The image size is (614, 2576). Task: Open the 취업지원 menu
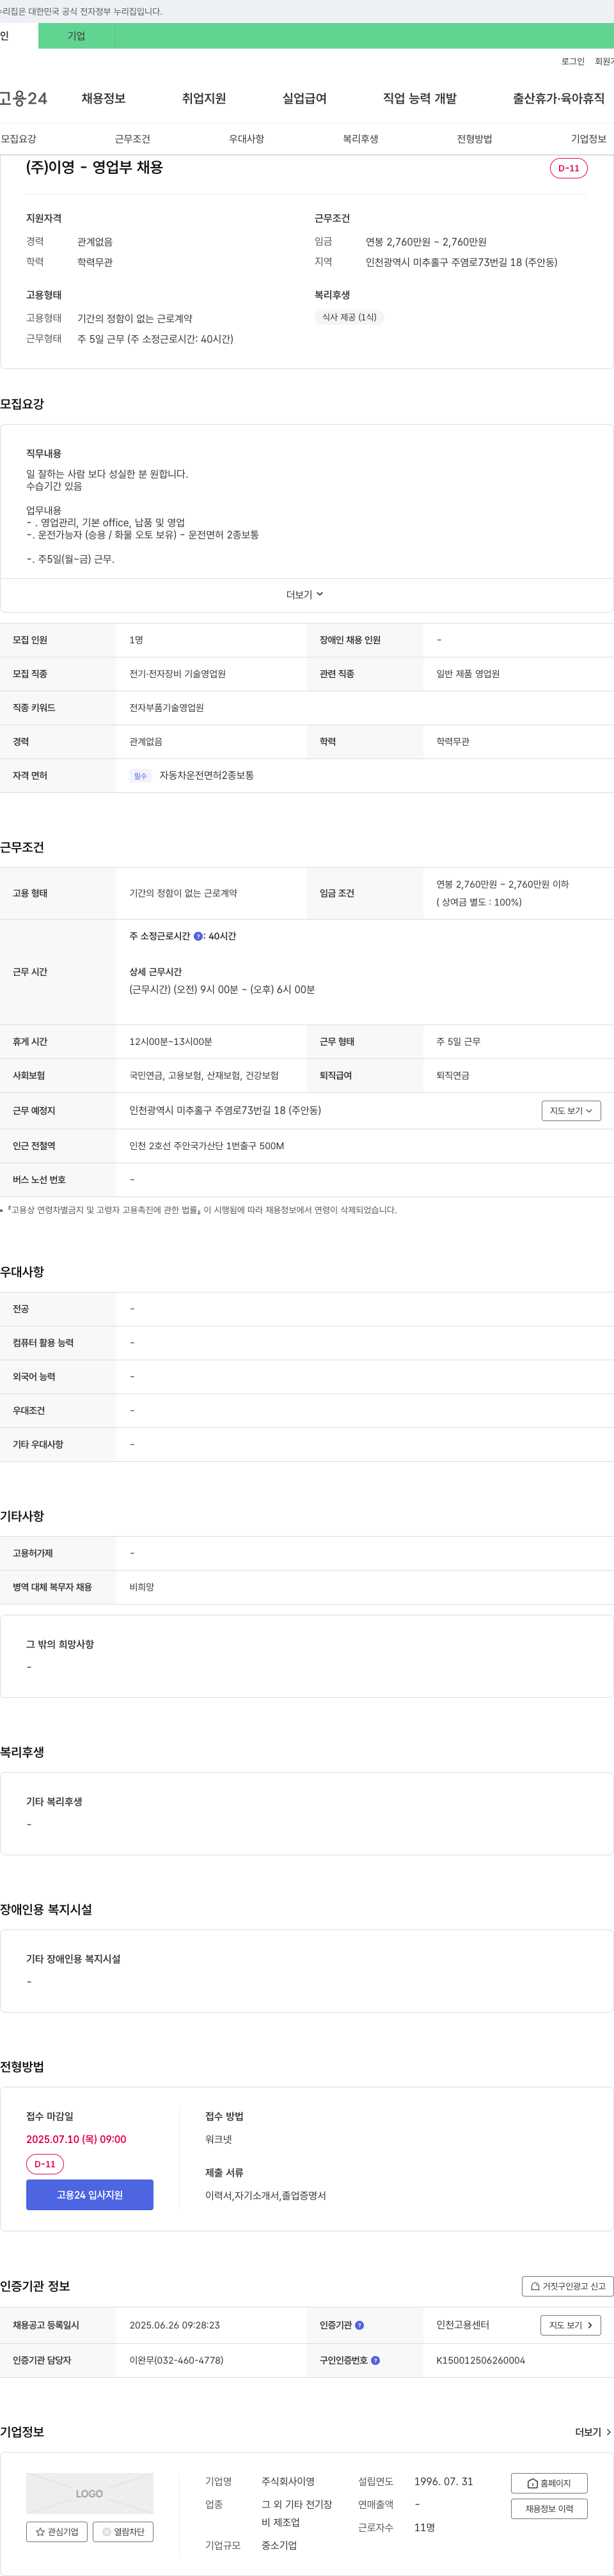coord(204,98)
